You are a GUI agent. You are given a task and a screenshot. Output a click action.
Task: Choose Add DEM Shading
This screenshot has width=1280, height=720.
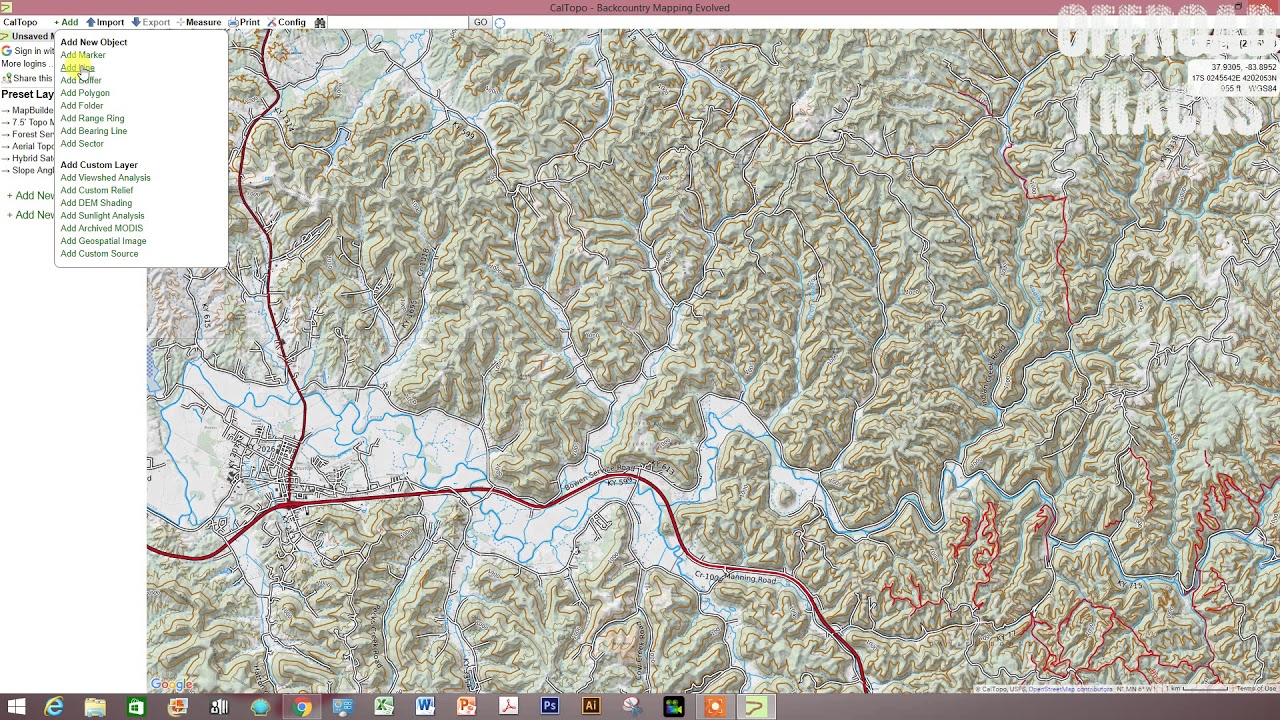point(96,203)
